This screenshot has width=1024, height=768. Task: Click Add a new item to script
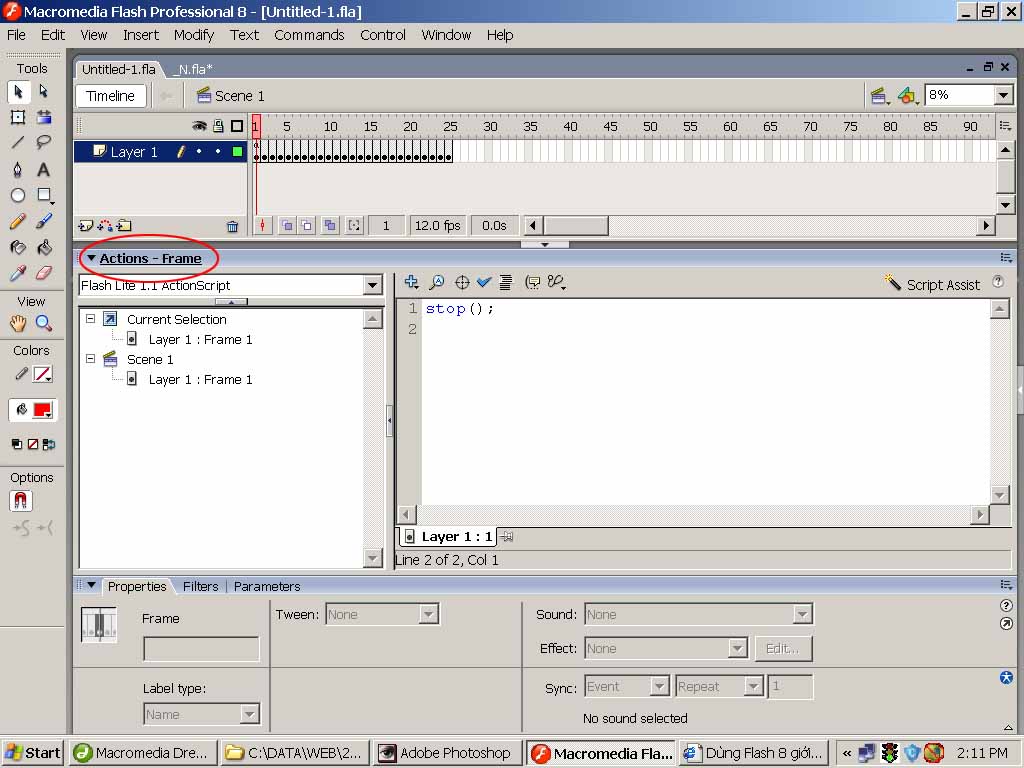(x=411, y=282)
